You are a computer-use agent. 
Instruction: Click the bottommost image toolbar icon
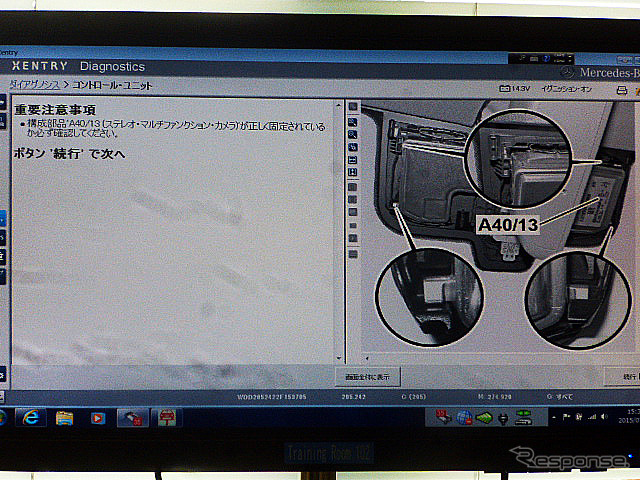click(x=353, y=254)
